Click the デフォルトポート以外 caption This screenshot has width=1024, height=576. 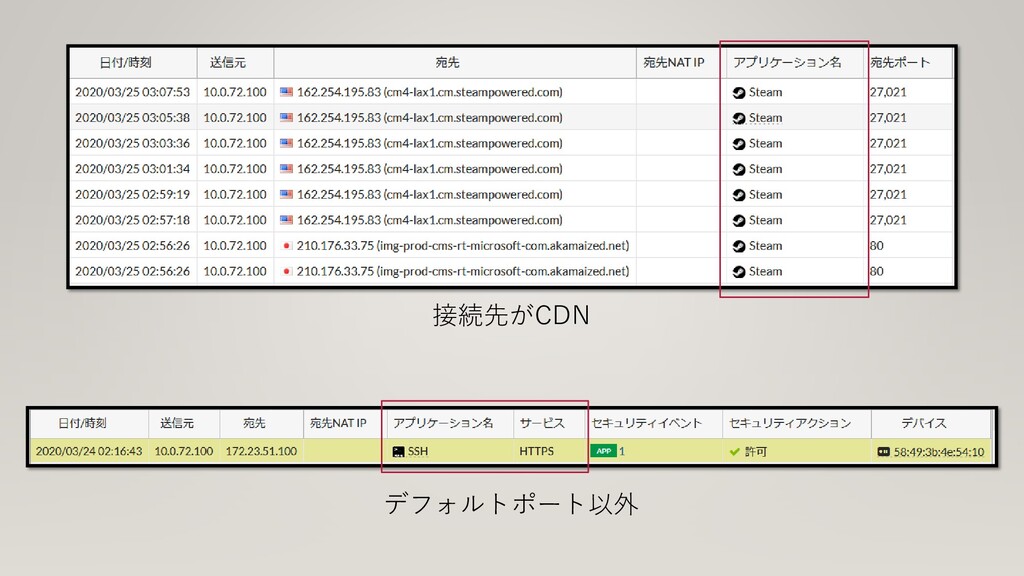(511, 504)
